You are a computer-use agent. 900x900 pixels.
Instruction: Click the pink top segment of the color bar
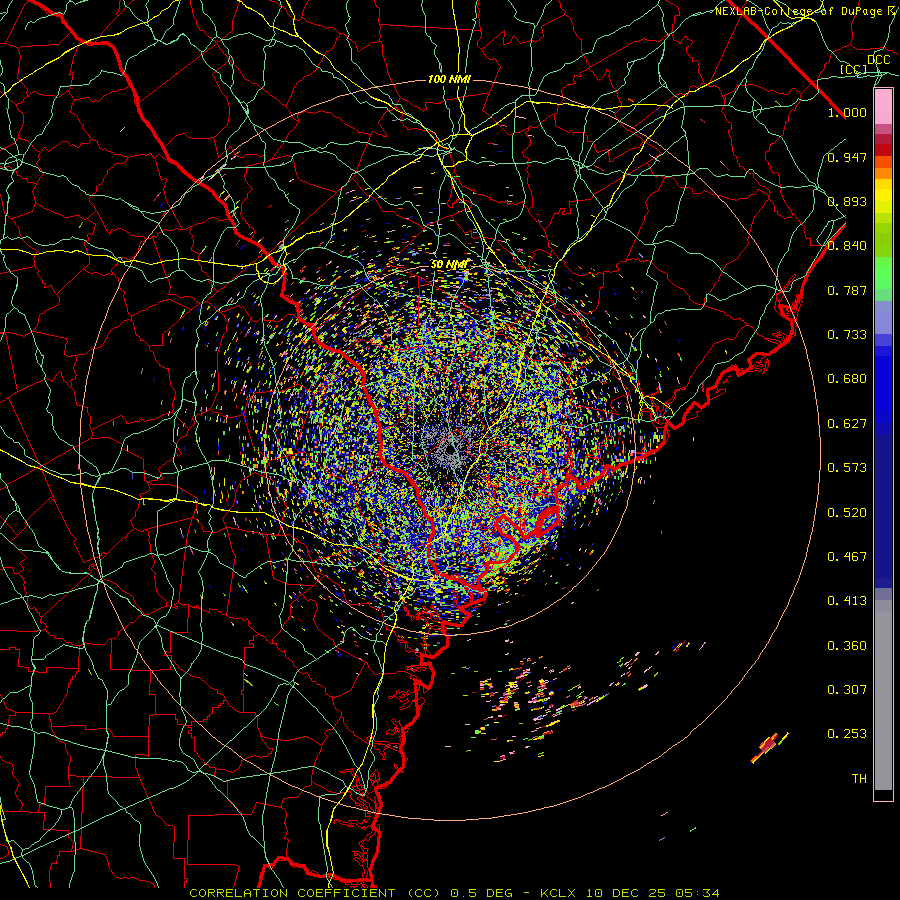click(x=883, y=106)
